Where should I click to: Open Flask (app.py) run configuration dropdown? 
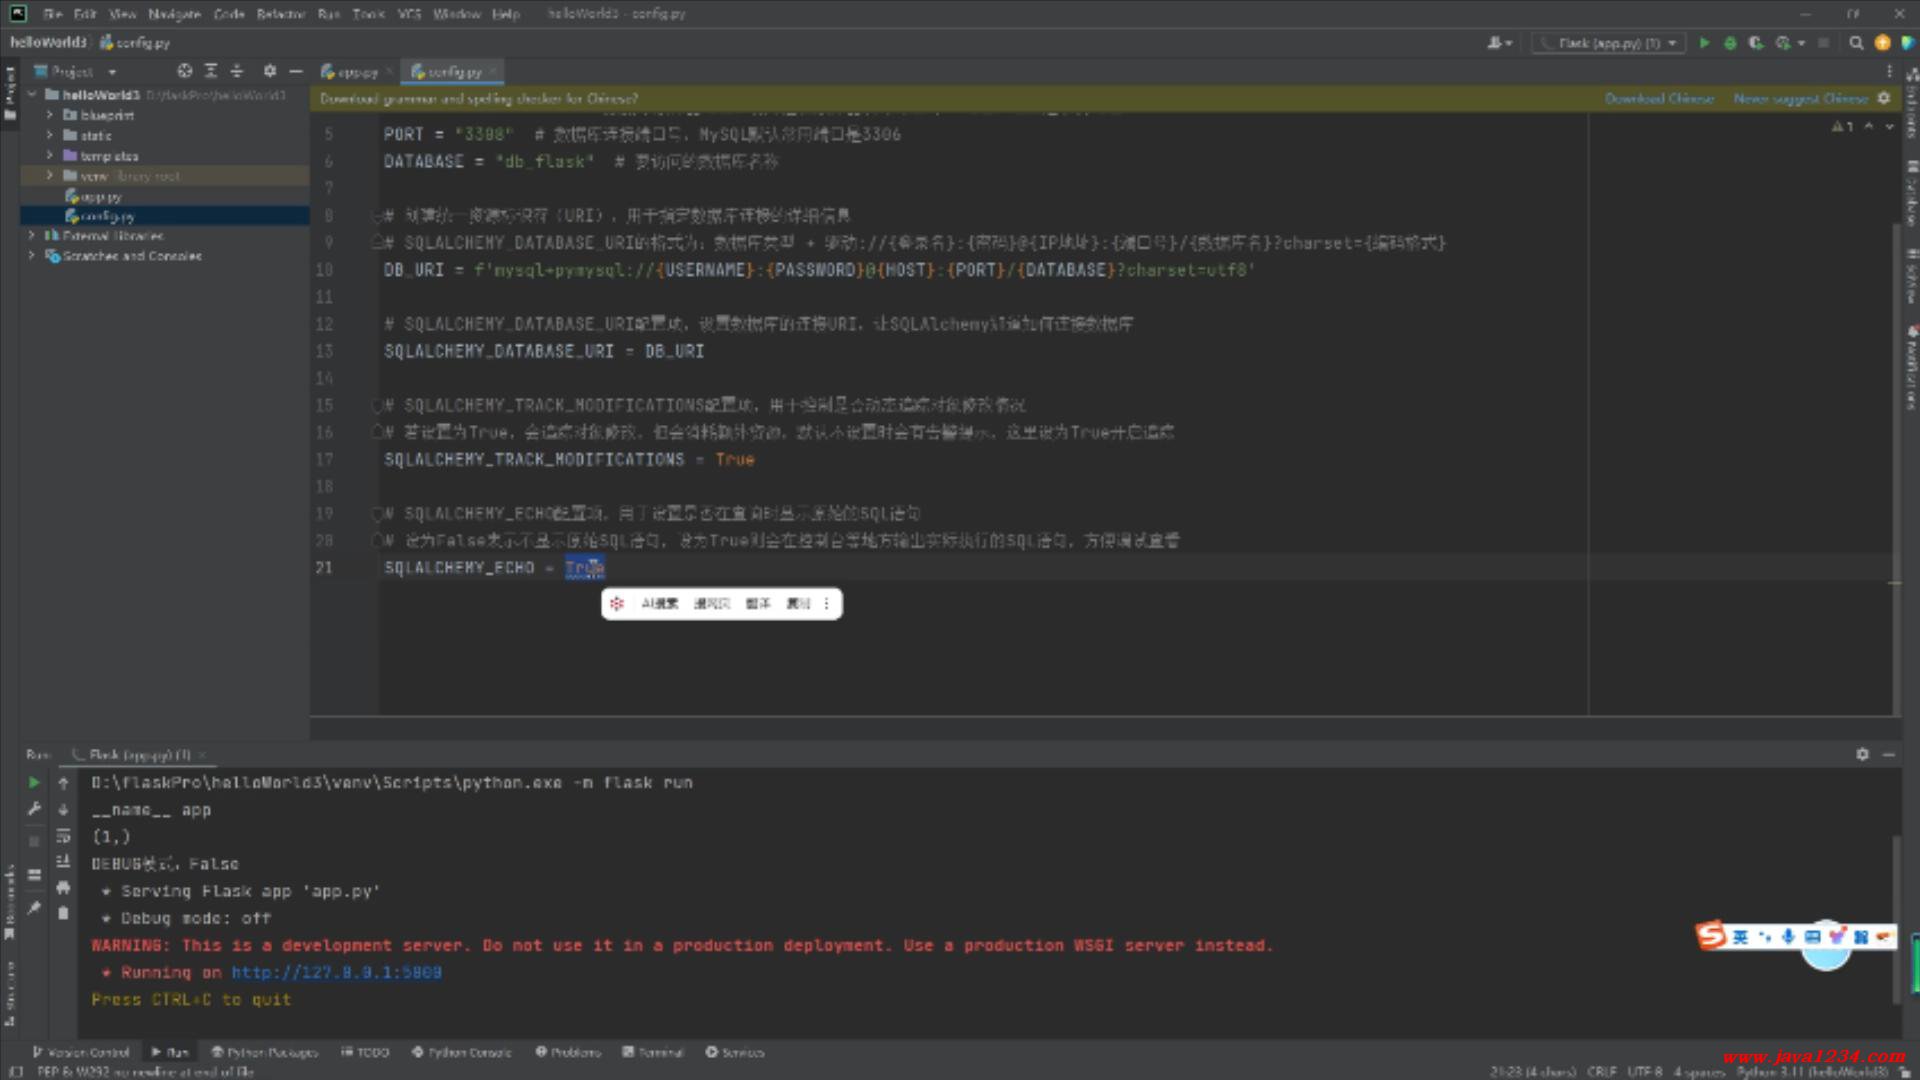(x=1607, y=43)
